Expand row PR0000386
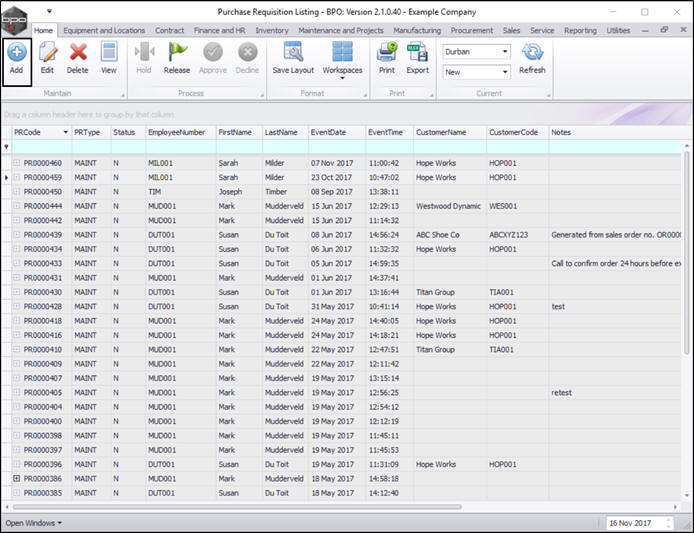 point(16,479)
